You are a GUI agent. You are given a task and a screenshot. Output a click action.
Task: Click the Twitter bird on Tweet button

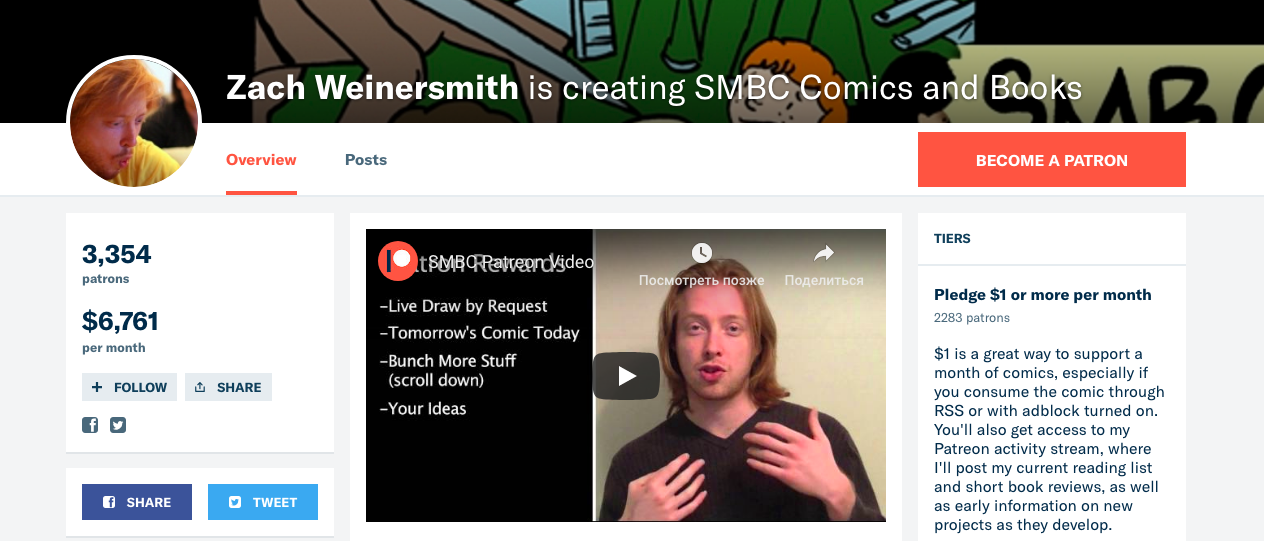coord(235,502)
